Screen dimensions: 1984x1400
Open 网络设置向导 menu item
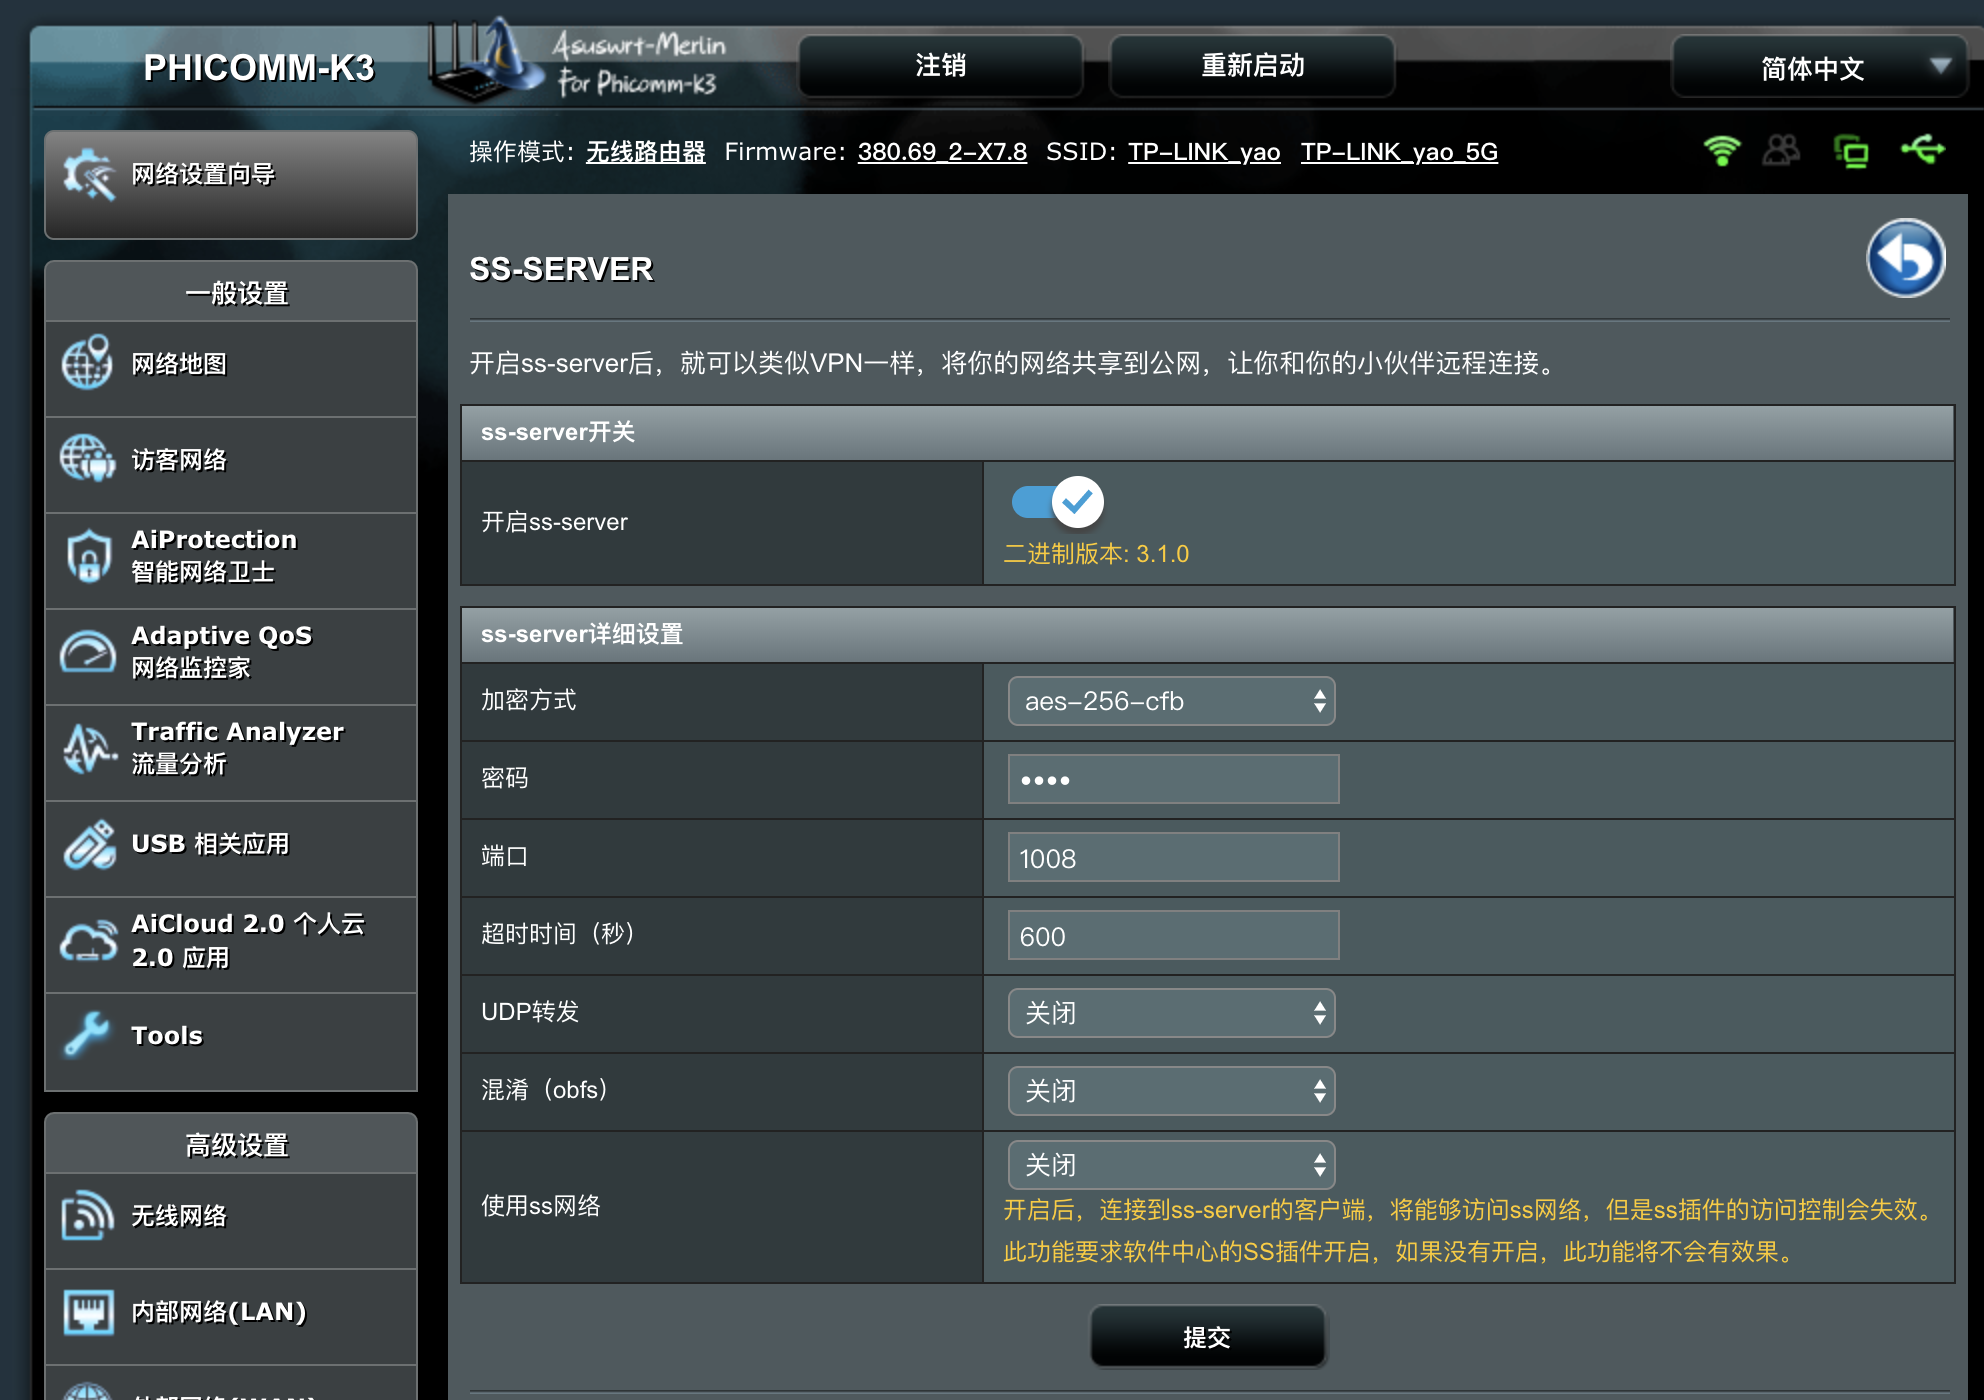[x=231, y=185]
